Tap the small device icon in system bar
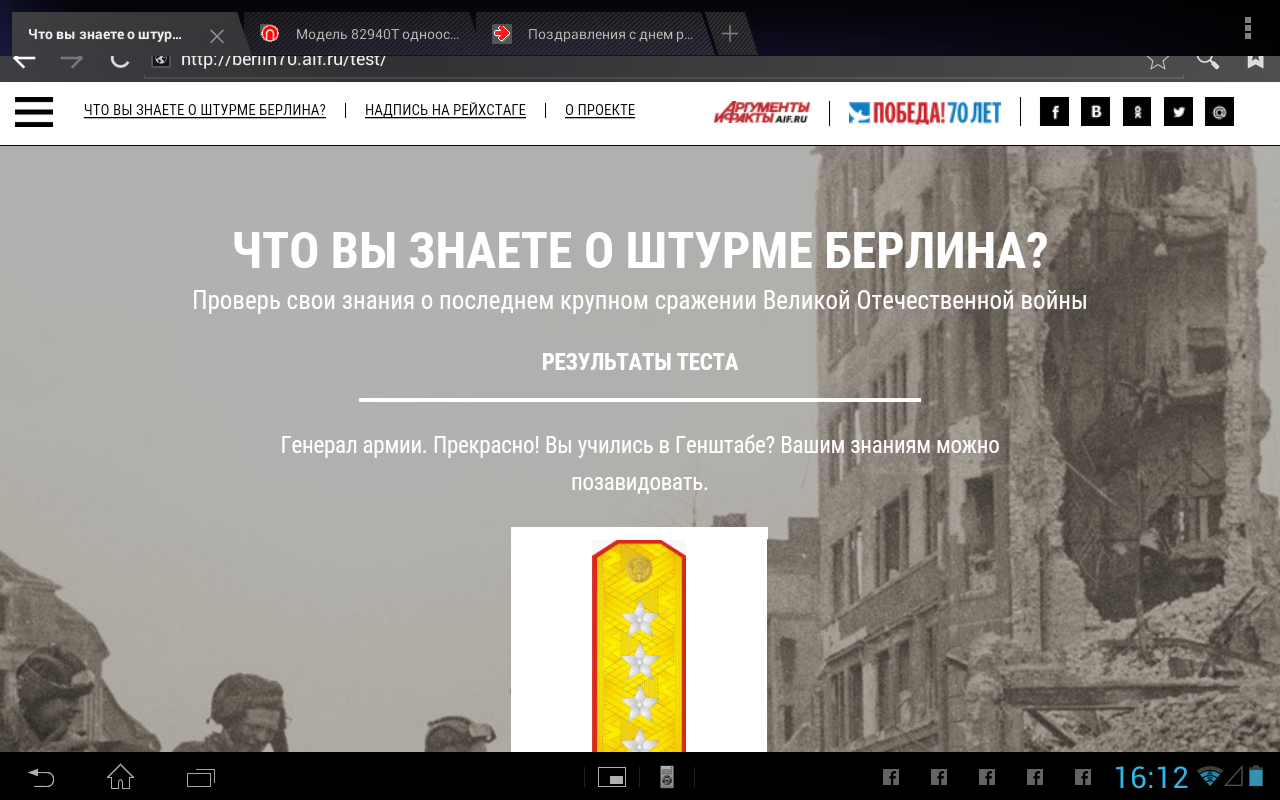The height and width of the screenshot is (800, 1280). [667, 777]
